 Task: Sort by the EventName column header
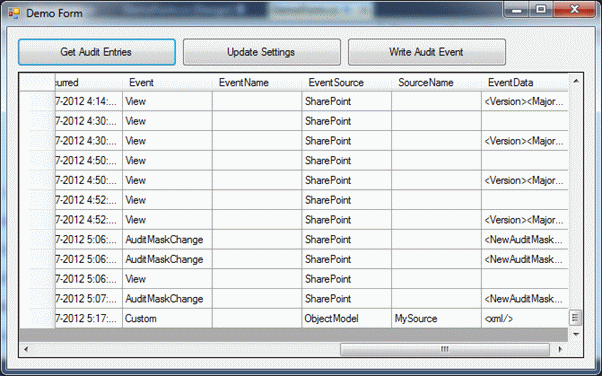257,82
